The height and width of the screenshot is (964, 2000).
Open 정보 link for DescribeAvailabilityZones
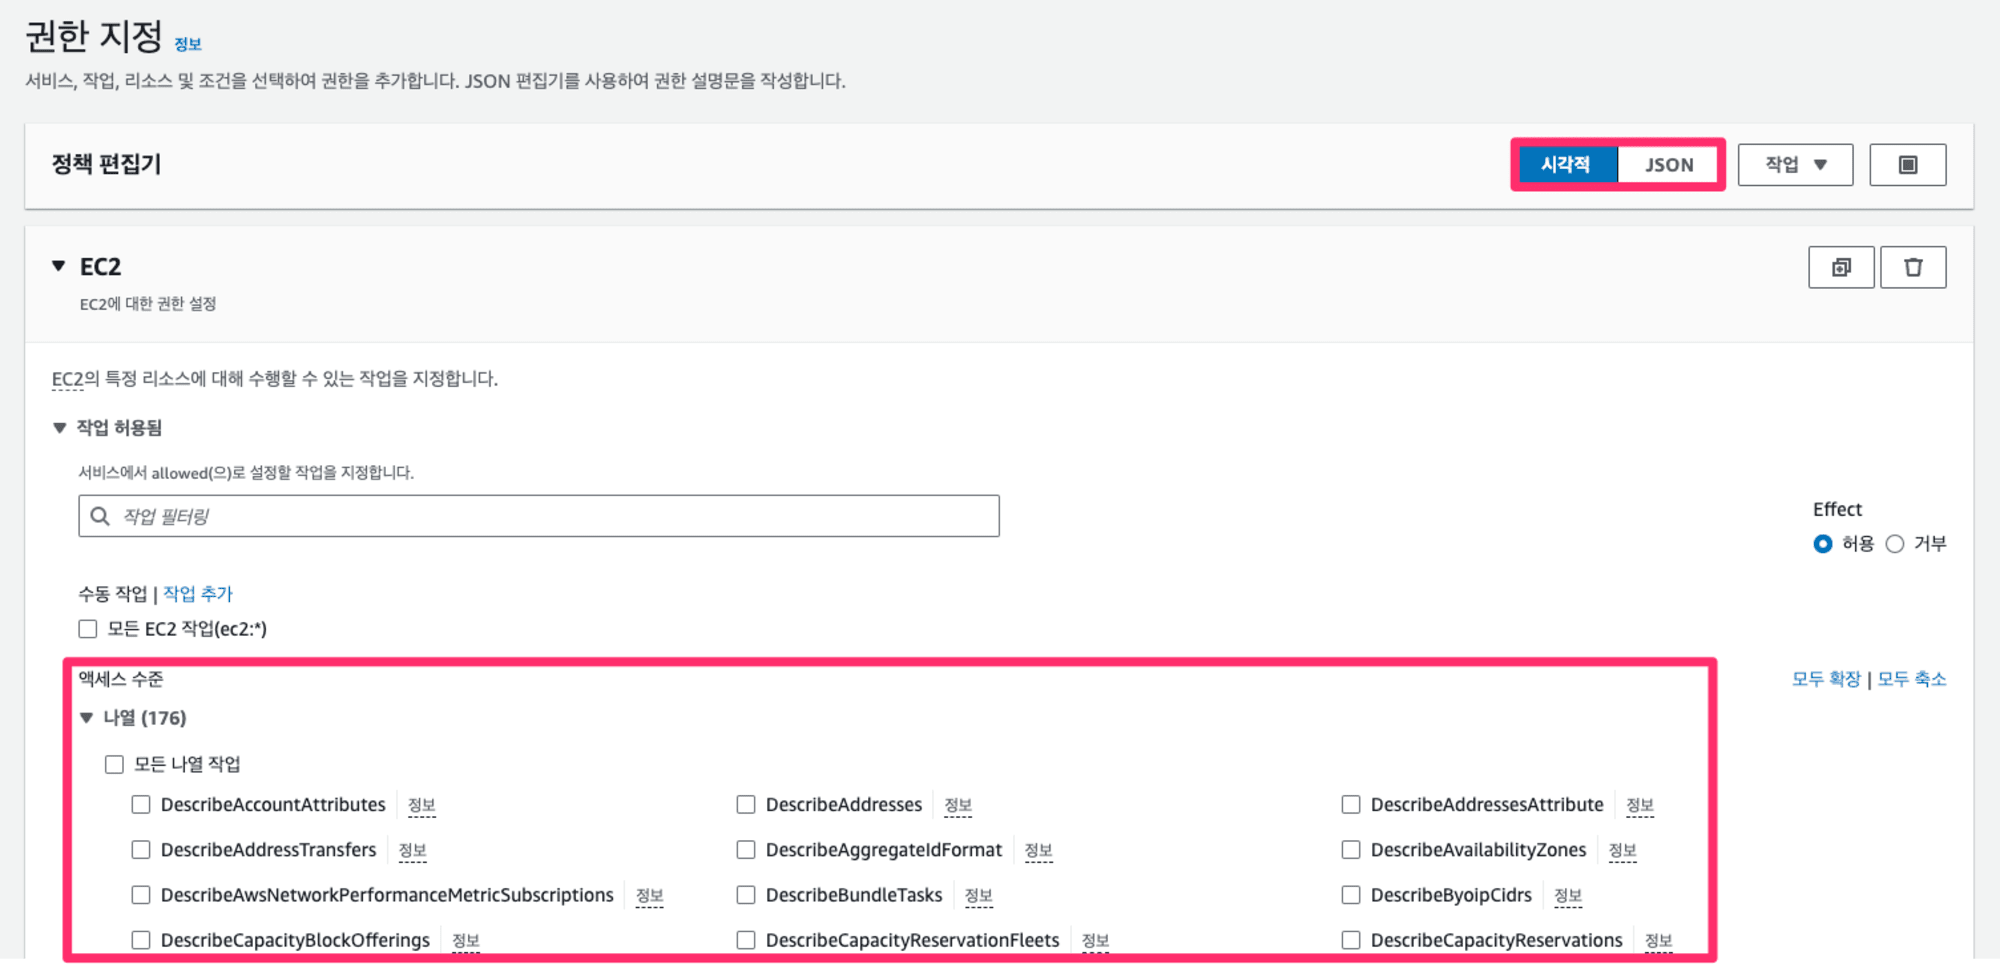1623,850
